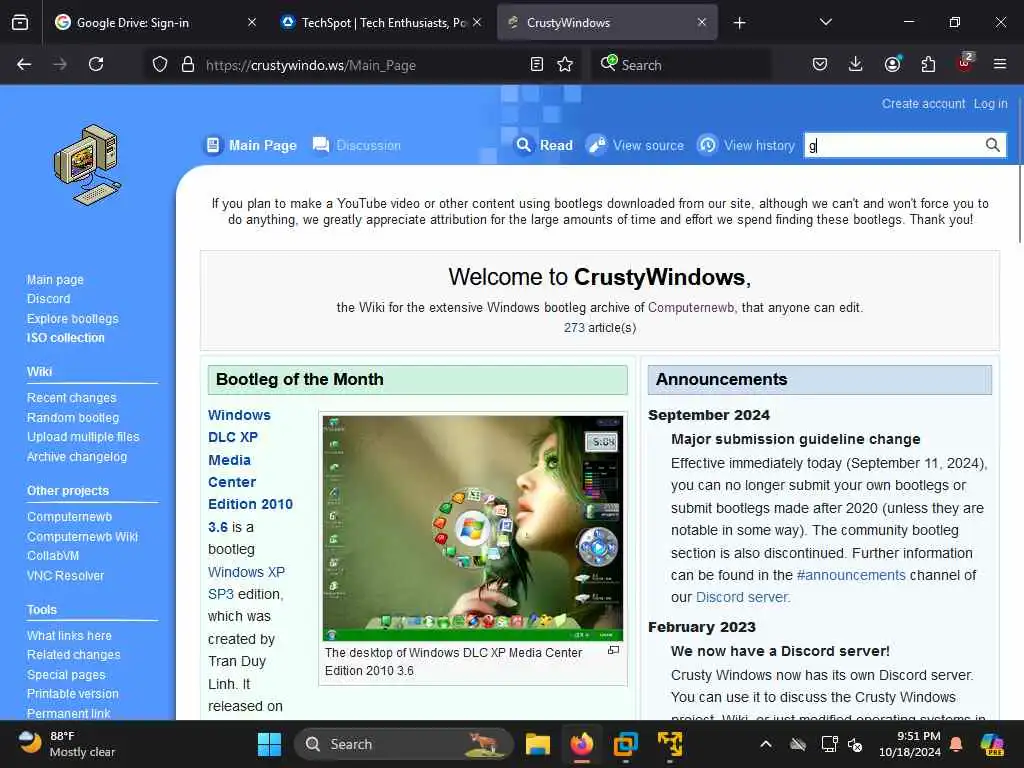The height and width of the screenshot is (768, 1024).
Task: Bookmark this page with the star icon
Action: pyautogui.click(x=565, y=64)
